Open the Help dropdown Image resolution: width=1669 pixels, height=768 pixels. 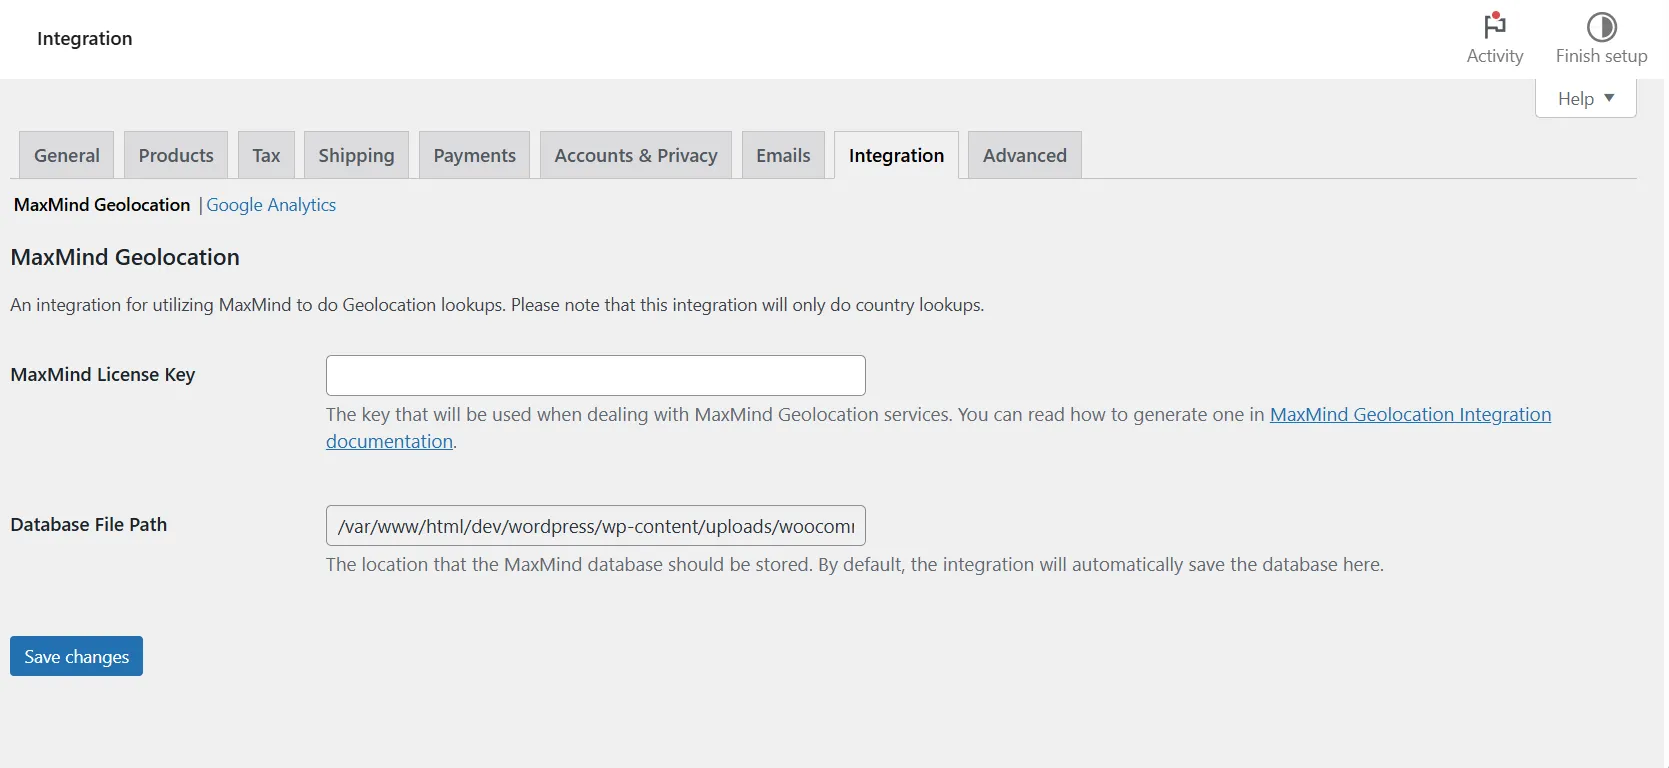1576,98
